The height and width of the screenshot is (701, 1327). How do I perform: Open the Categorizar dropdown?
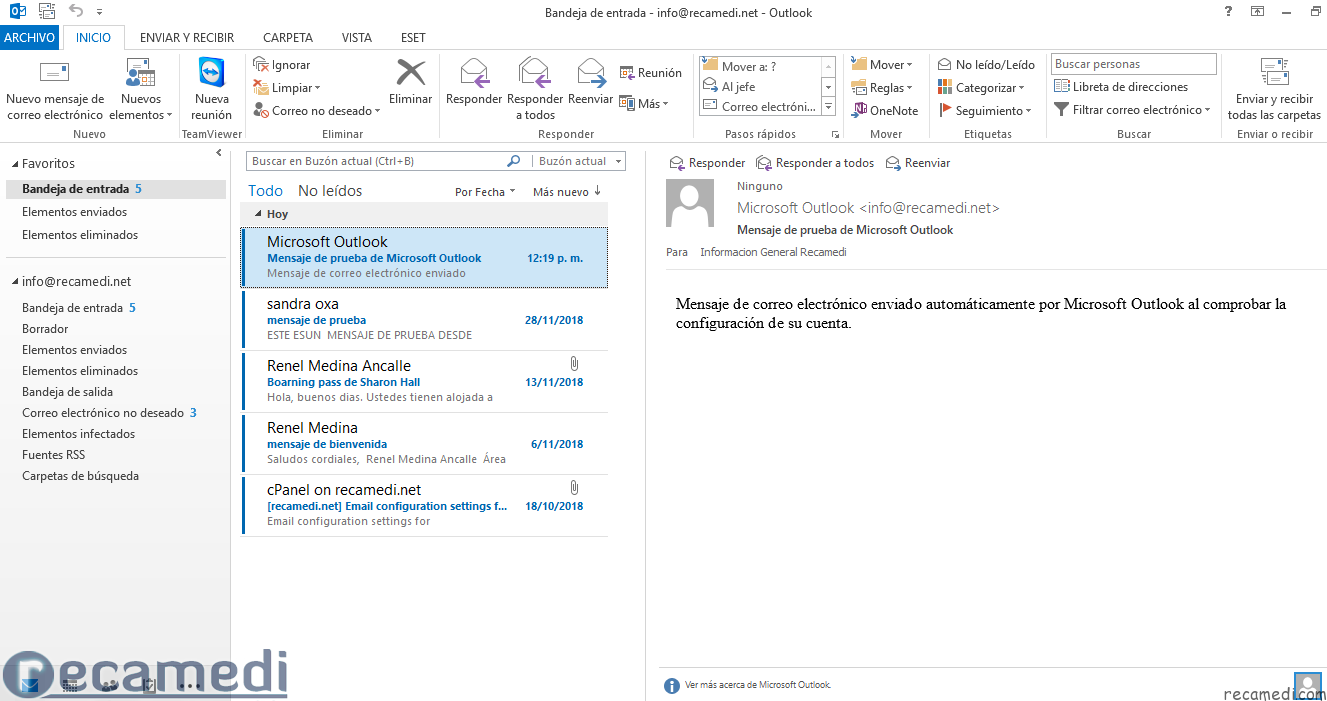[x=981, y=88]
